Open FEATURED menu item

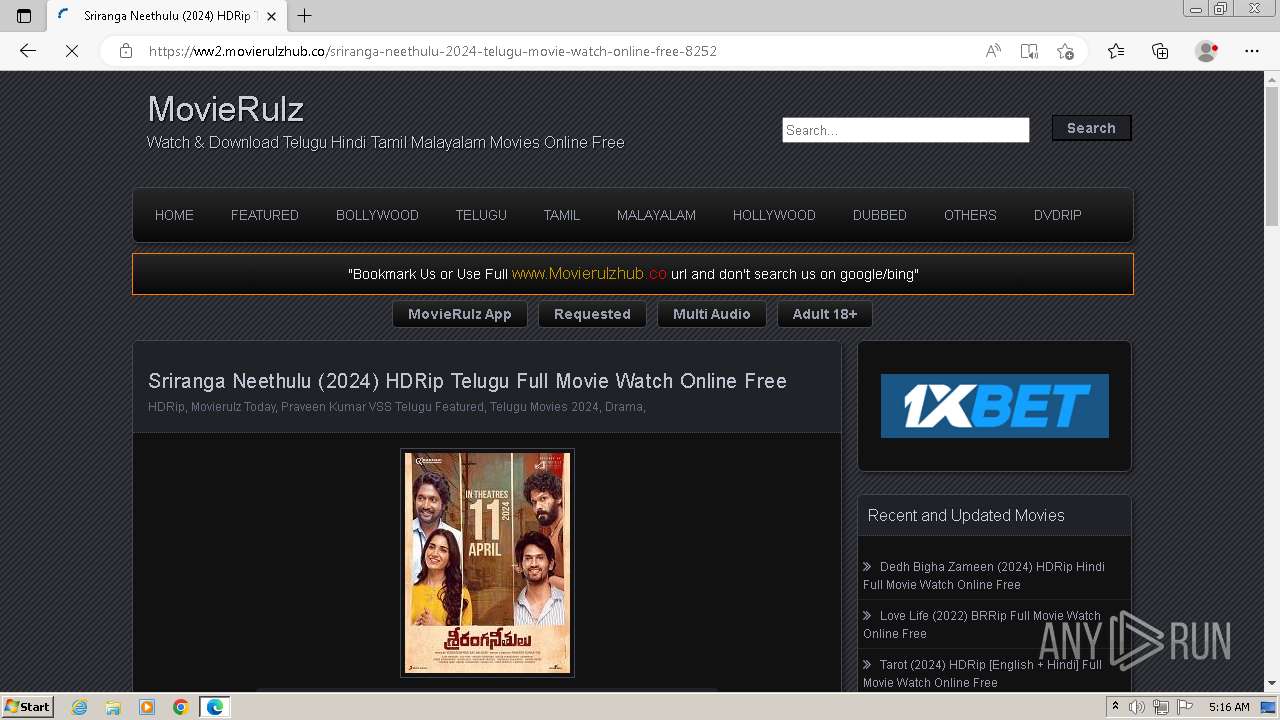[x=265, y=215]
